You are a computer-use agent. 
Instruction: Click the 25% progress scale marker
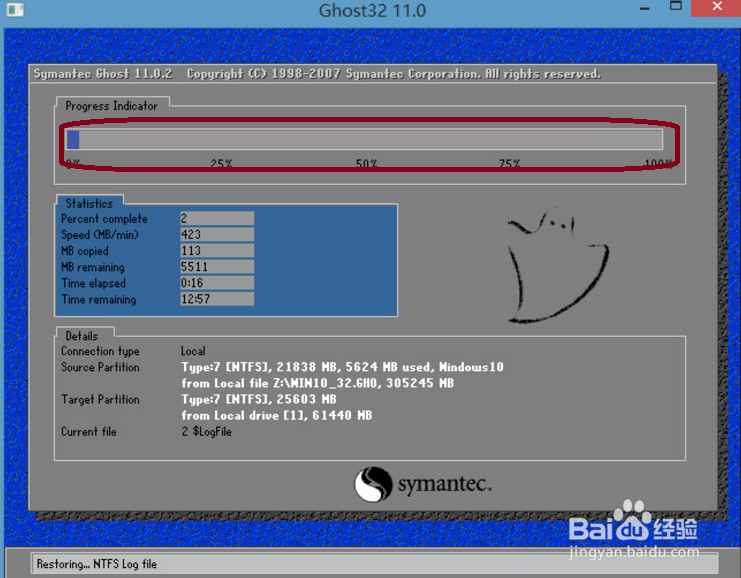click(x=221, y=164)
